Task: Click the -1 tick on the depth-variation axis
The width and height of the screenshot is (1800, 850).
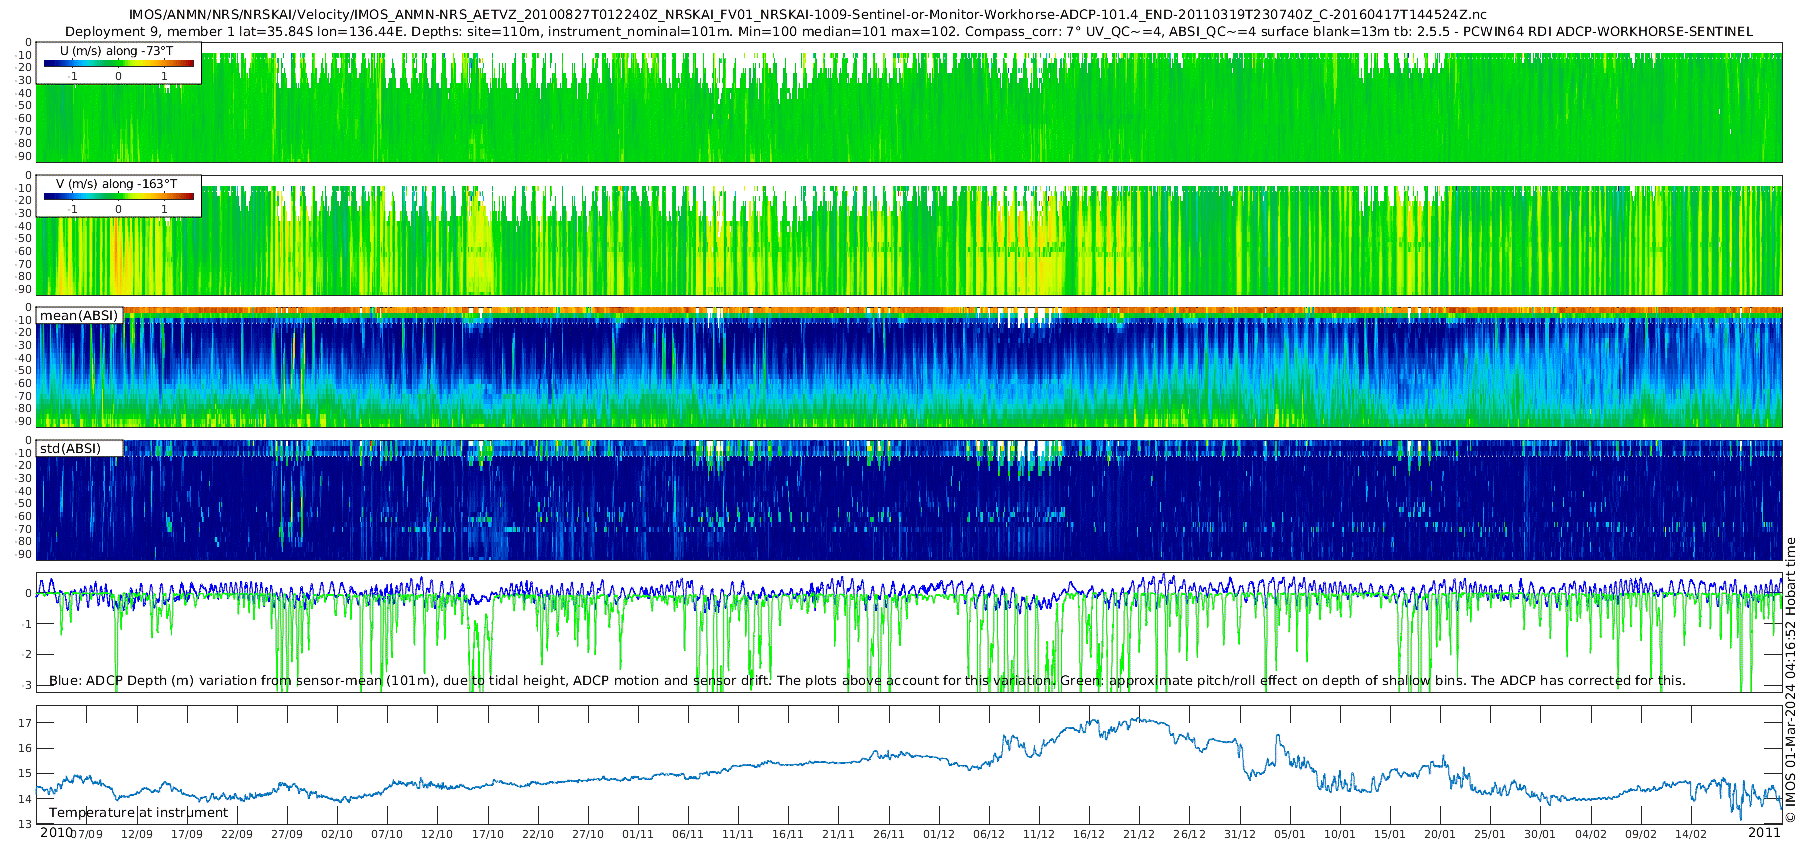Action: point(26,624)
